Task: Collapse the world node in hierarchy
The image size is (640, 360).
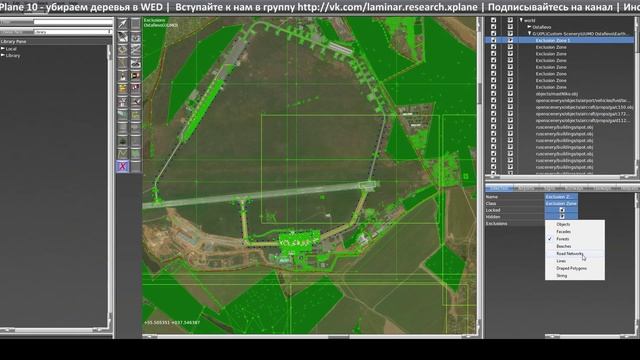Action: 521,20
